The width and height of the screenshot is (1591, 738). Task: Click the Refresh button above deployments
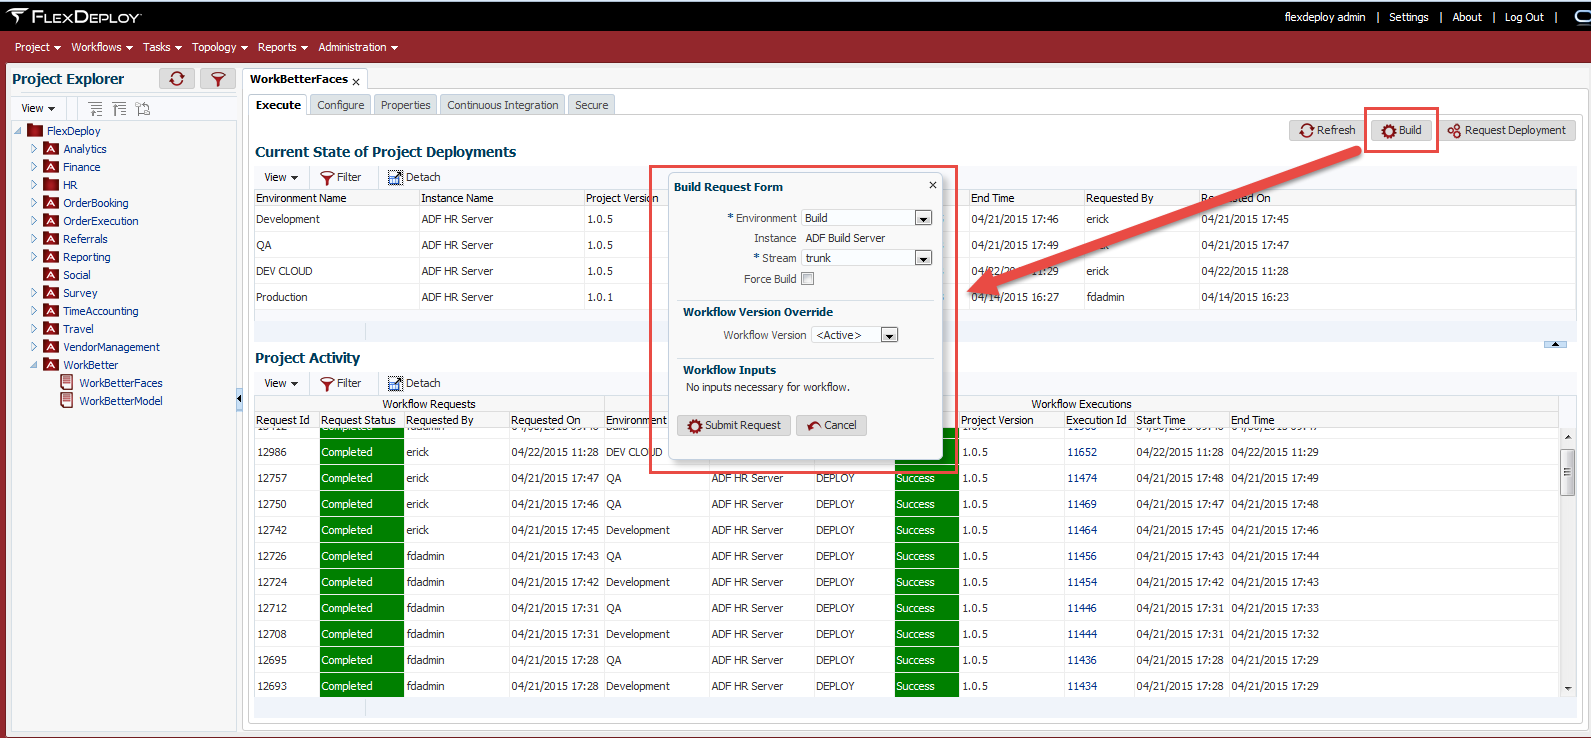tap(1327, 130)
